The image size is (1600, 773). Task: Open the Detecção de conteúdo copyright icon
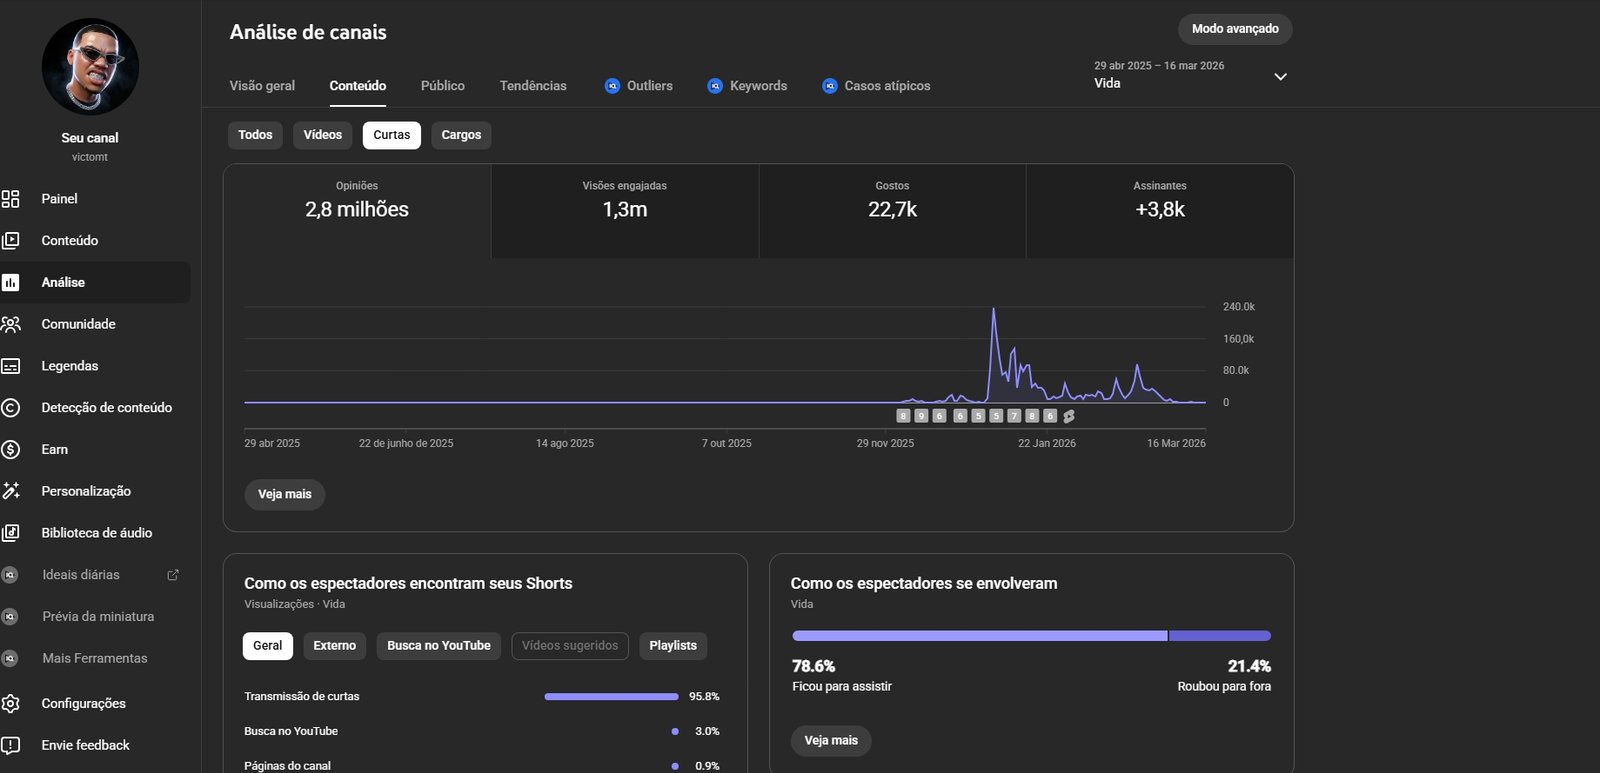(x=11, y=408)
